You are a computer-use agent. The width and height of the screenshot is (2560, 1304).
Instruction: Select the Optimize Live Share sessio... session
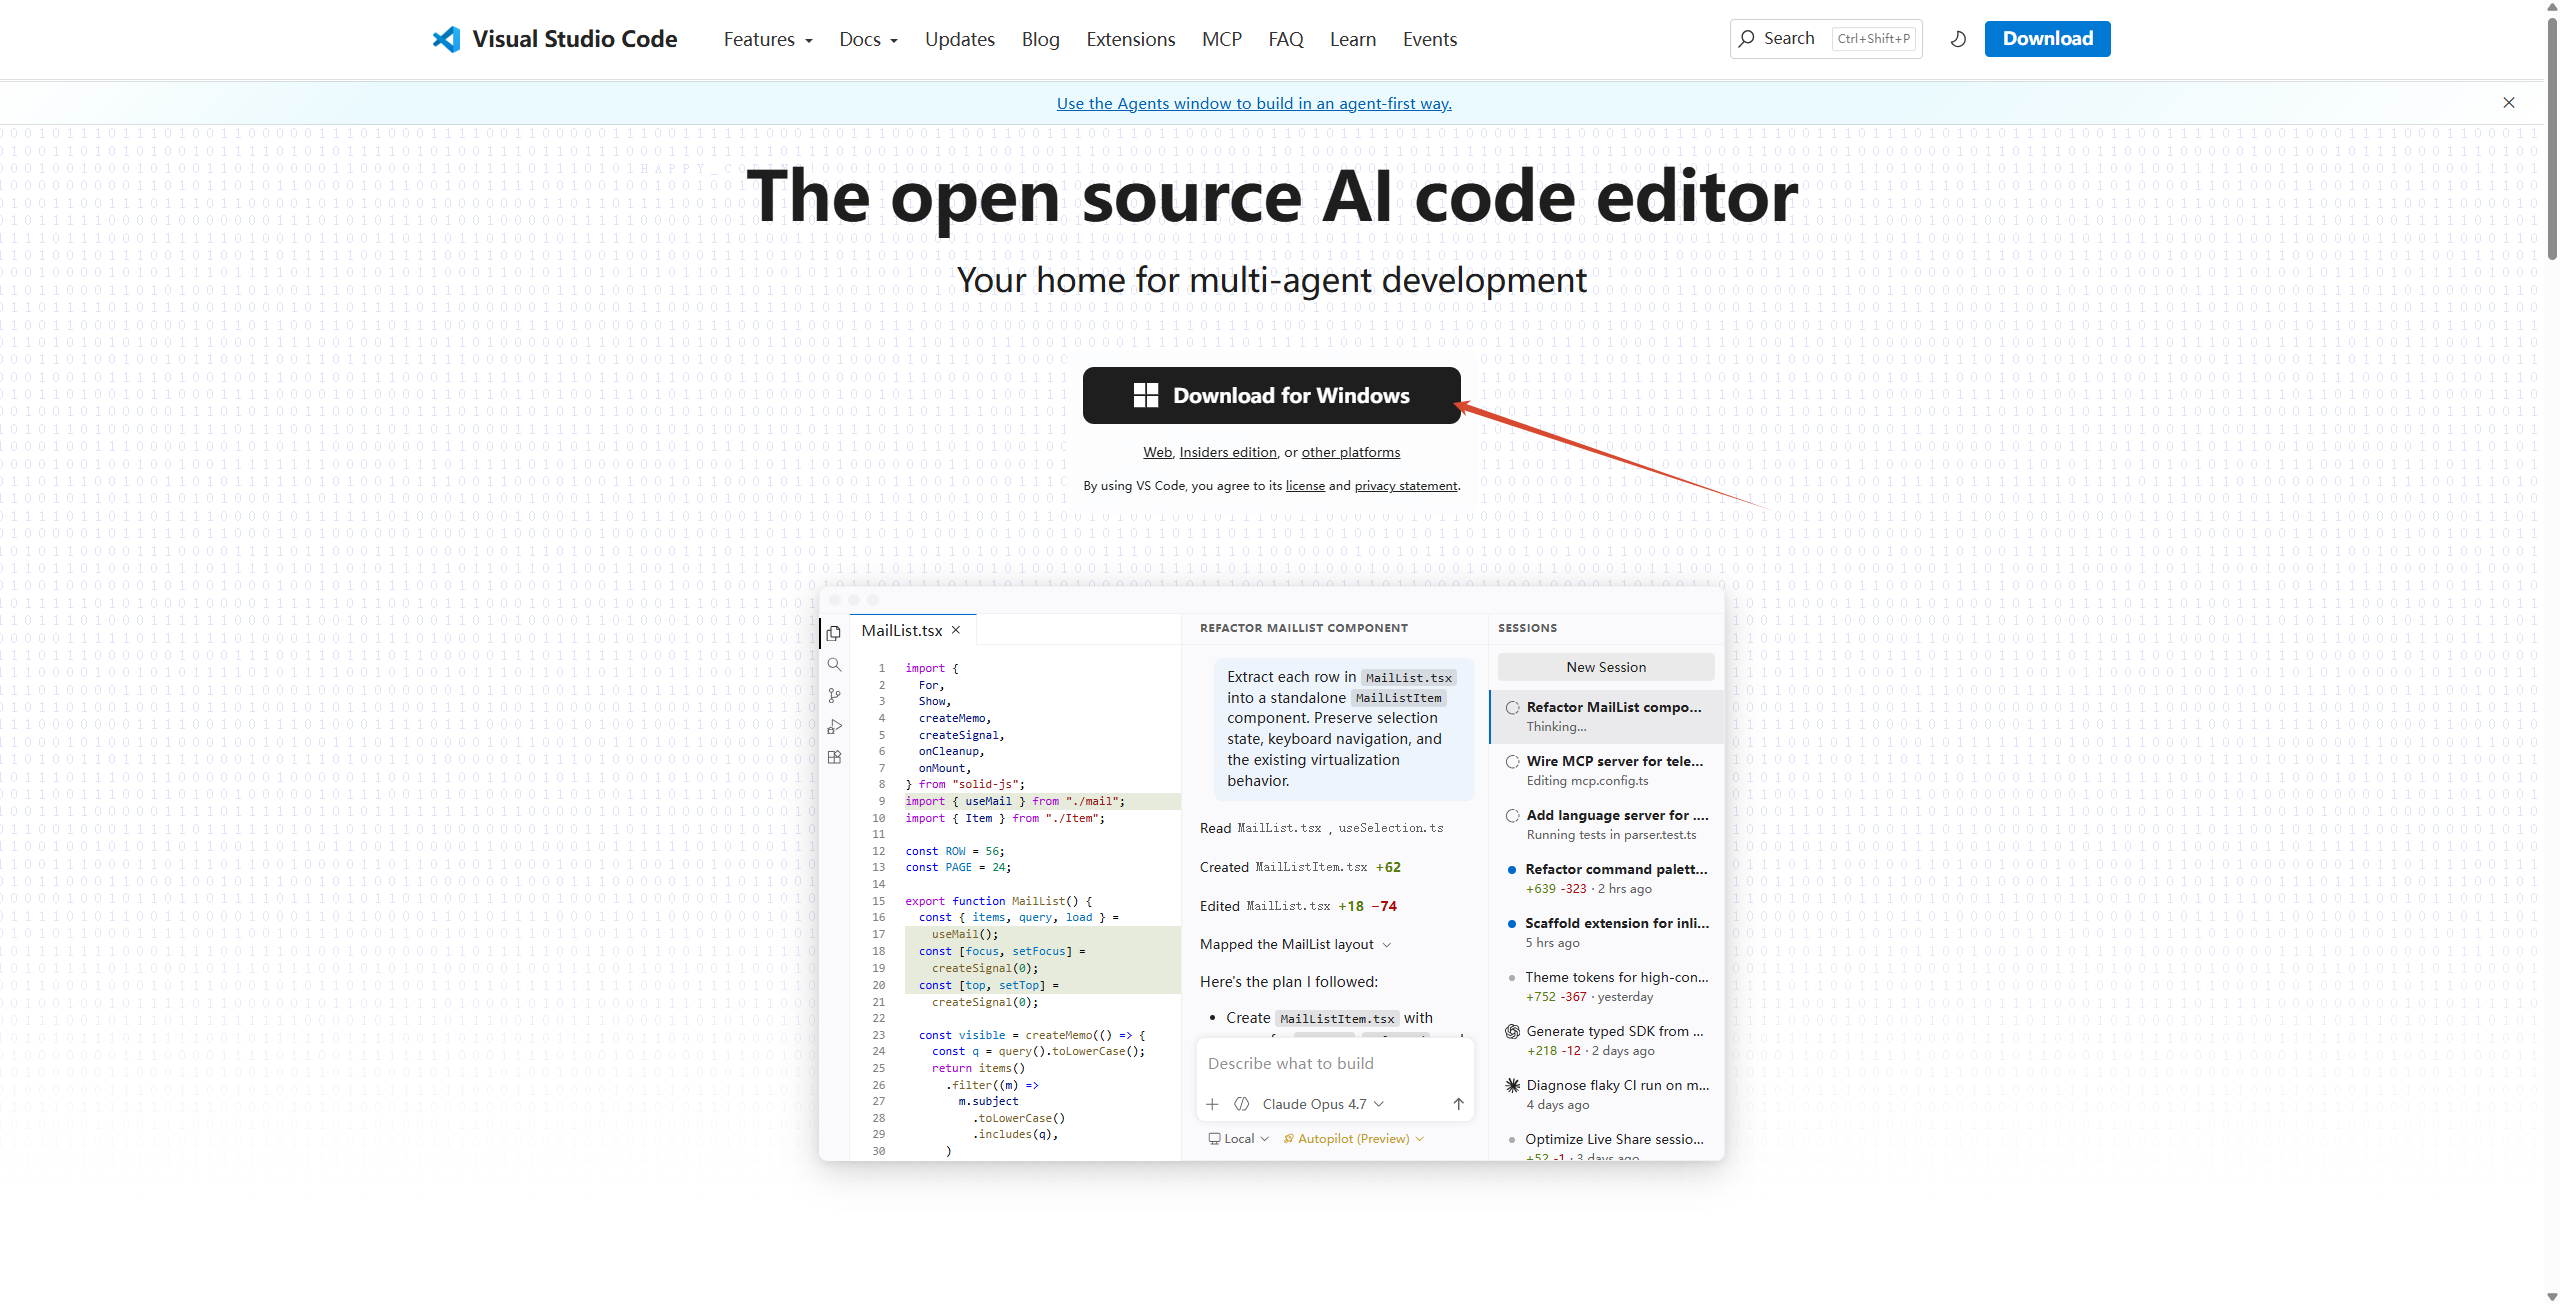point(1606,1146)
